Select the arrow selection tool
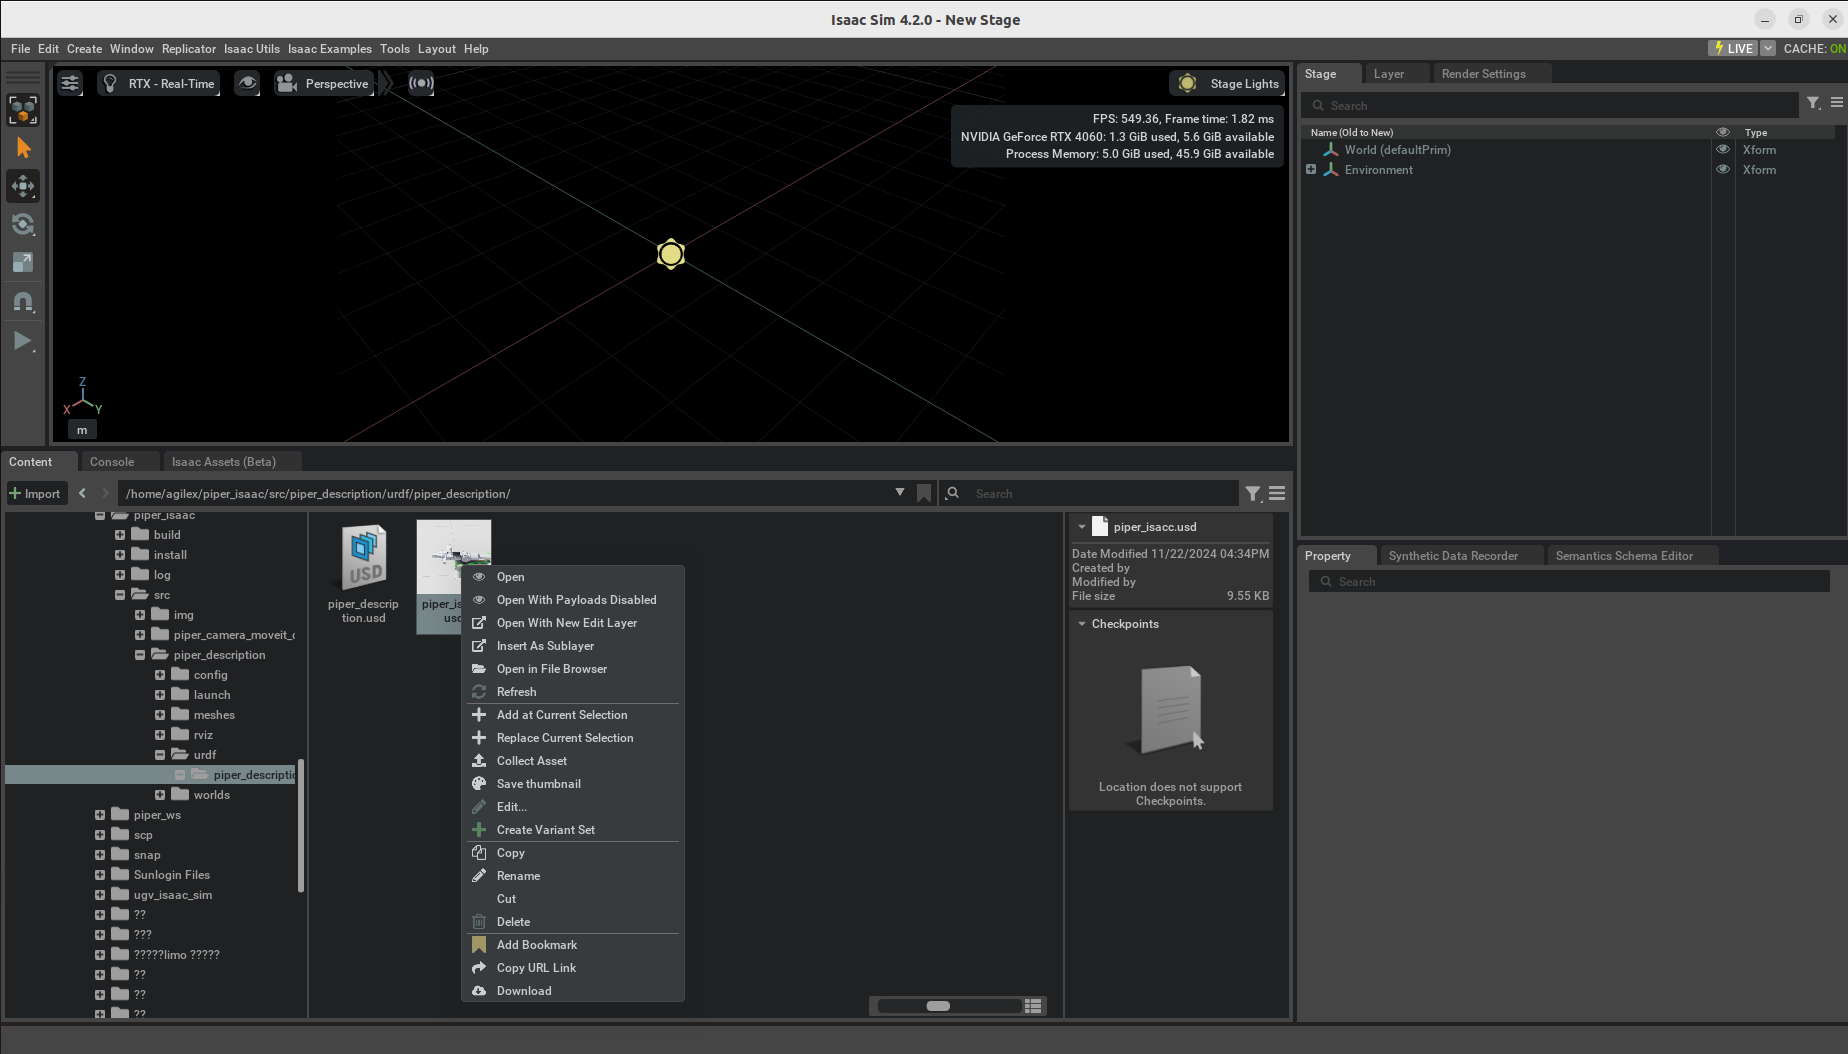 23,148
